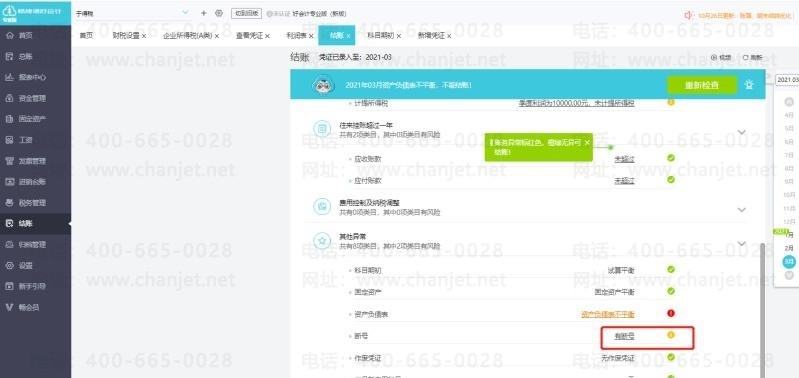Click the period up arrow above 4月

(x=789, y=101)
